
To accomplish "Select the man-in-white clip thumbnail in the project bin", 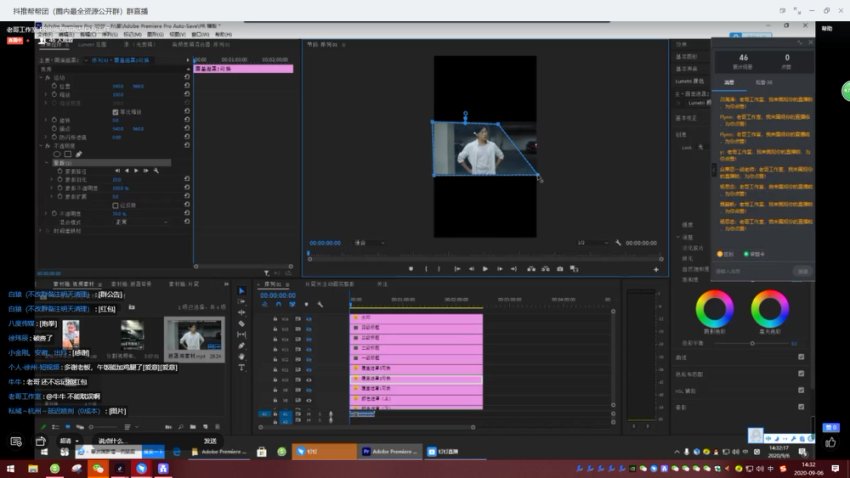I will pyautogui.click(x=194, y=335).
